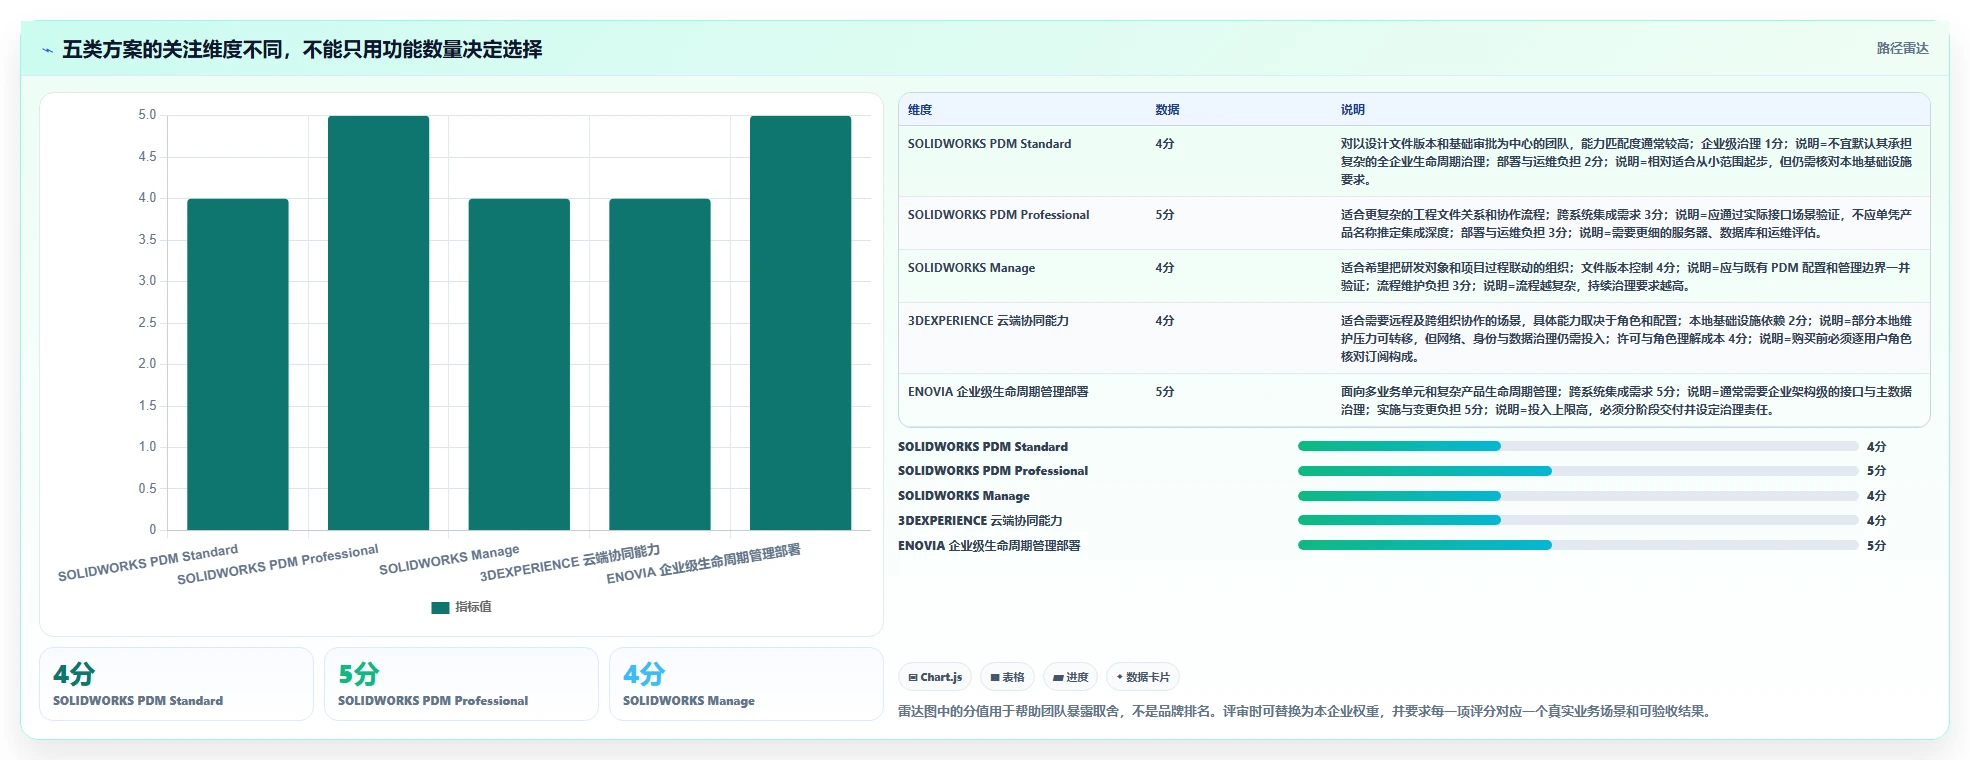Image resolution: width=1970 pixels, height=760 pixels.
Task: Select the ENOVIA bar in the bar chart
Action: (x=800, y=323)
